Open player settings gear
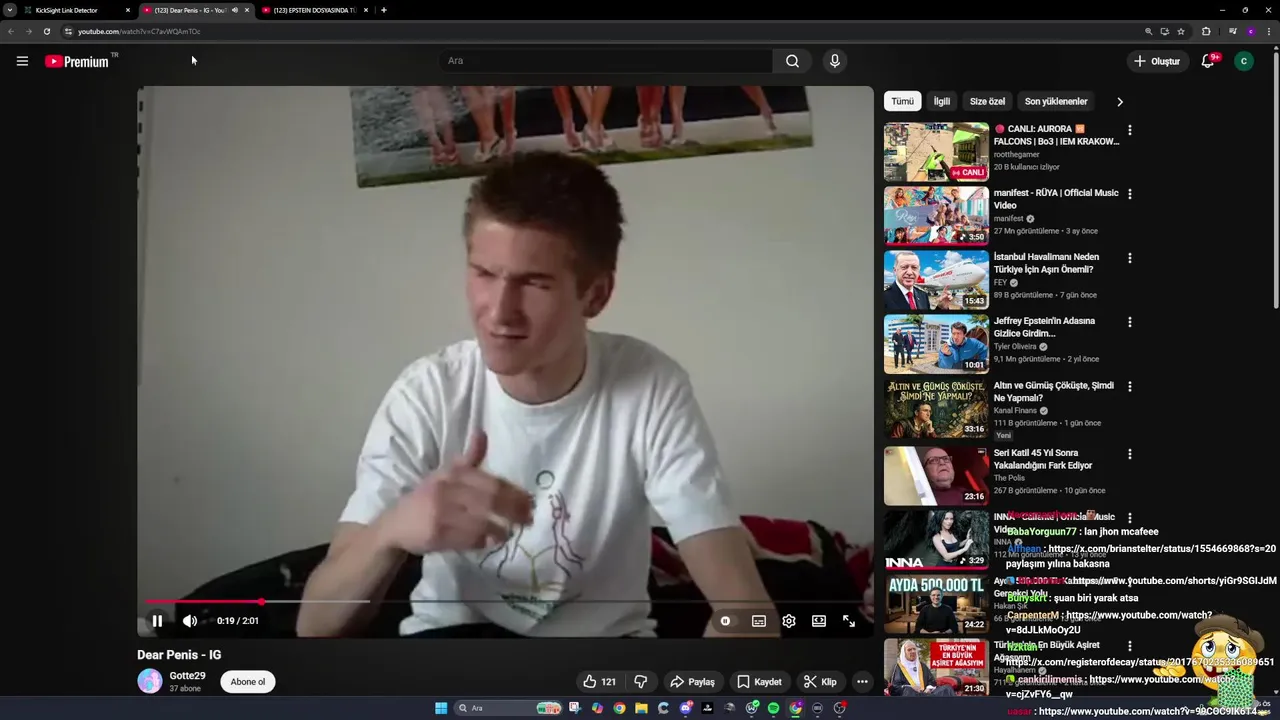Viewport: 1280px width, 720px height. [789, 621]
